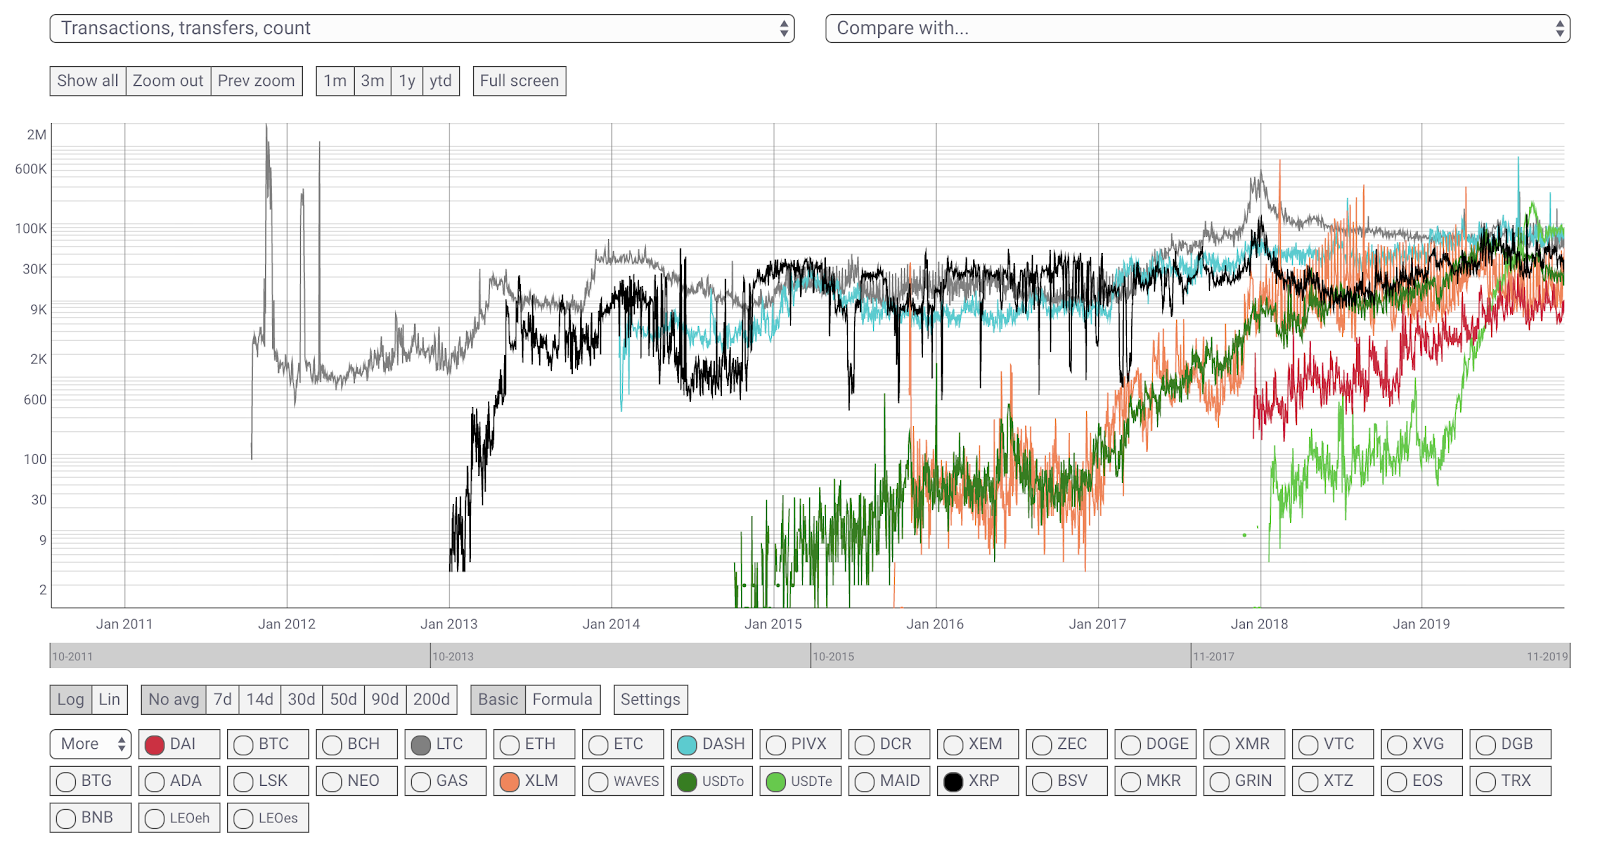Image resolution: width=1600 pixels, height=857 pixels.
Task: Toggle the DAI red coin indicator
Action: 155,745
